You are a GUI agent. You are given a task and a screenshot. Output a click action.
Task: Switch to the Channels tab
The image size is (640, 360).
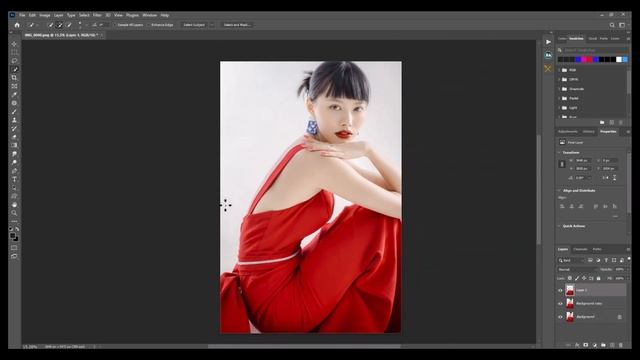(x=580, y=249)
